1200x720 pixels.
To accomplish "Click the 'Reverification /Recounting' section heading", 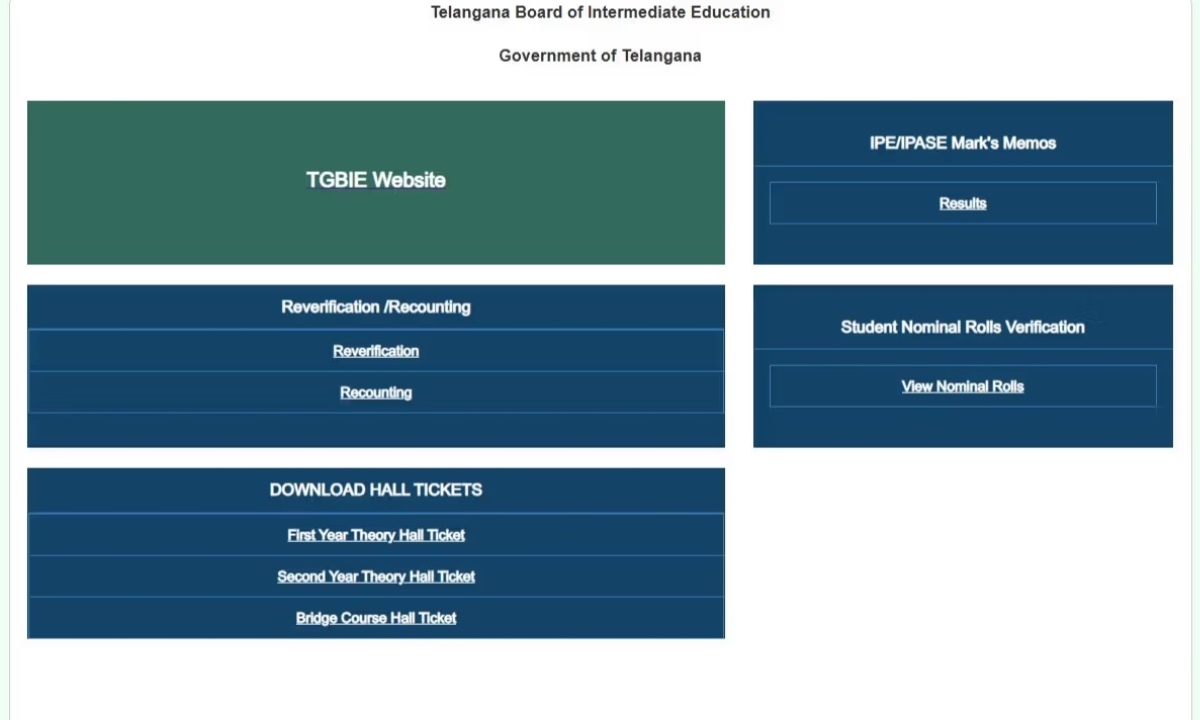I will (x=376, y=307).
